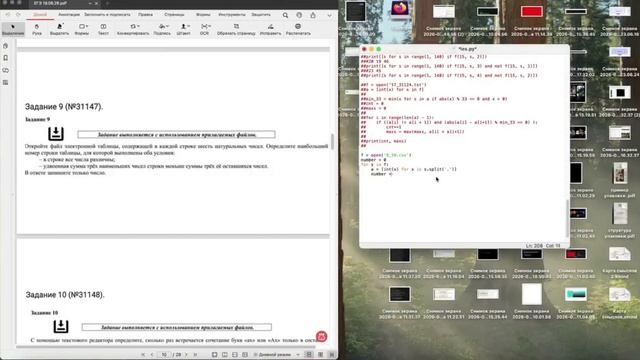Toggle two-page layout button

[x=320, y=355]
